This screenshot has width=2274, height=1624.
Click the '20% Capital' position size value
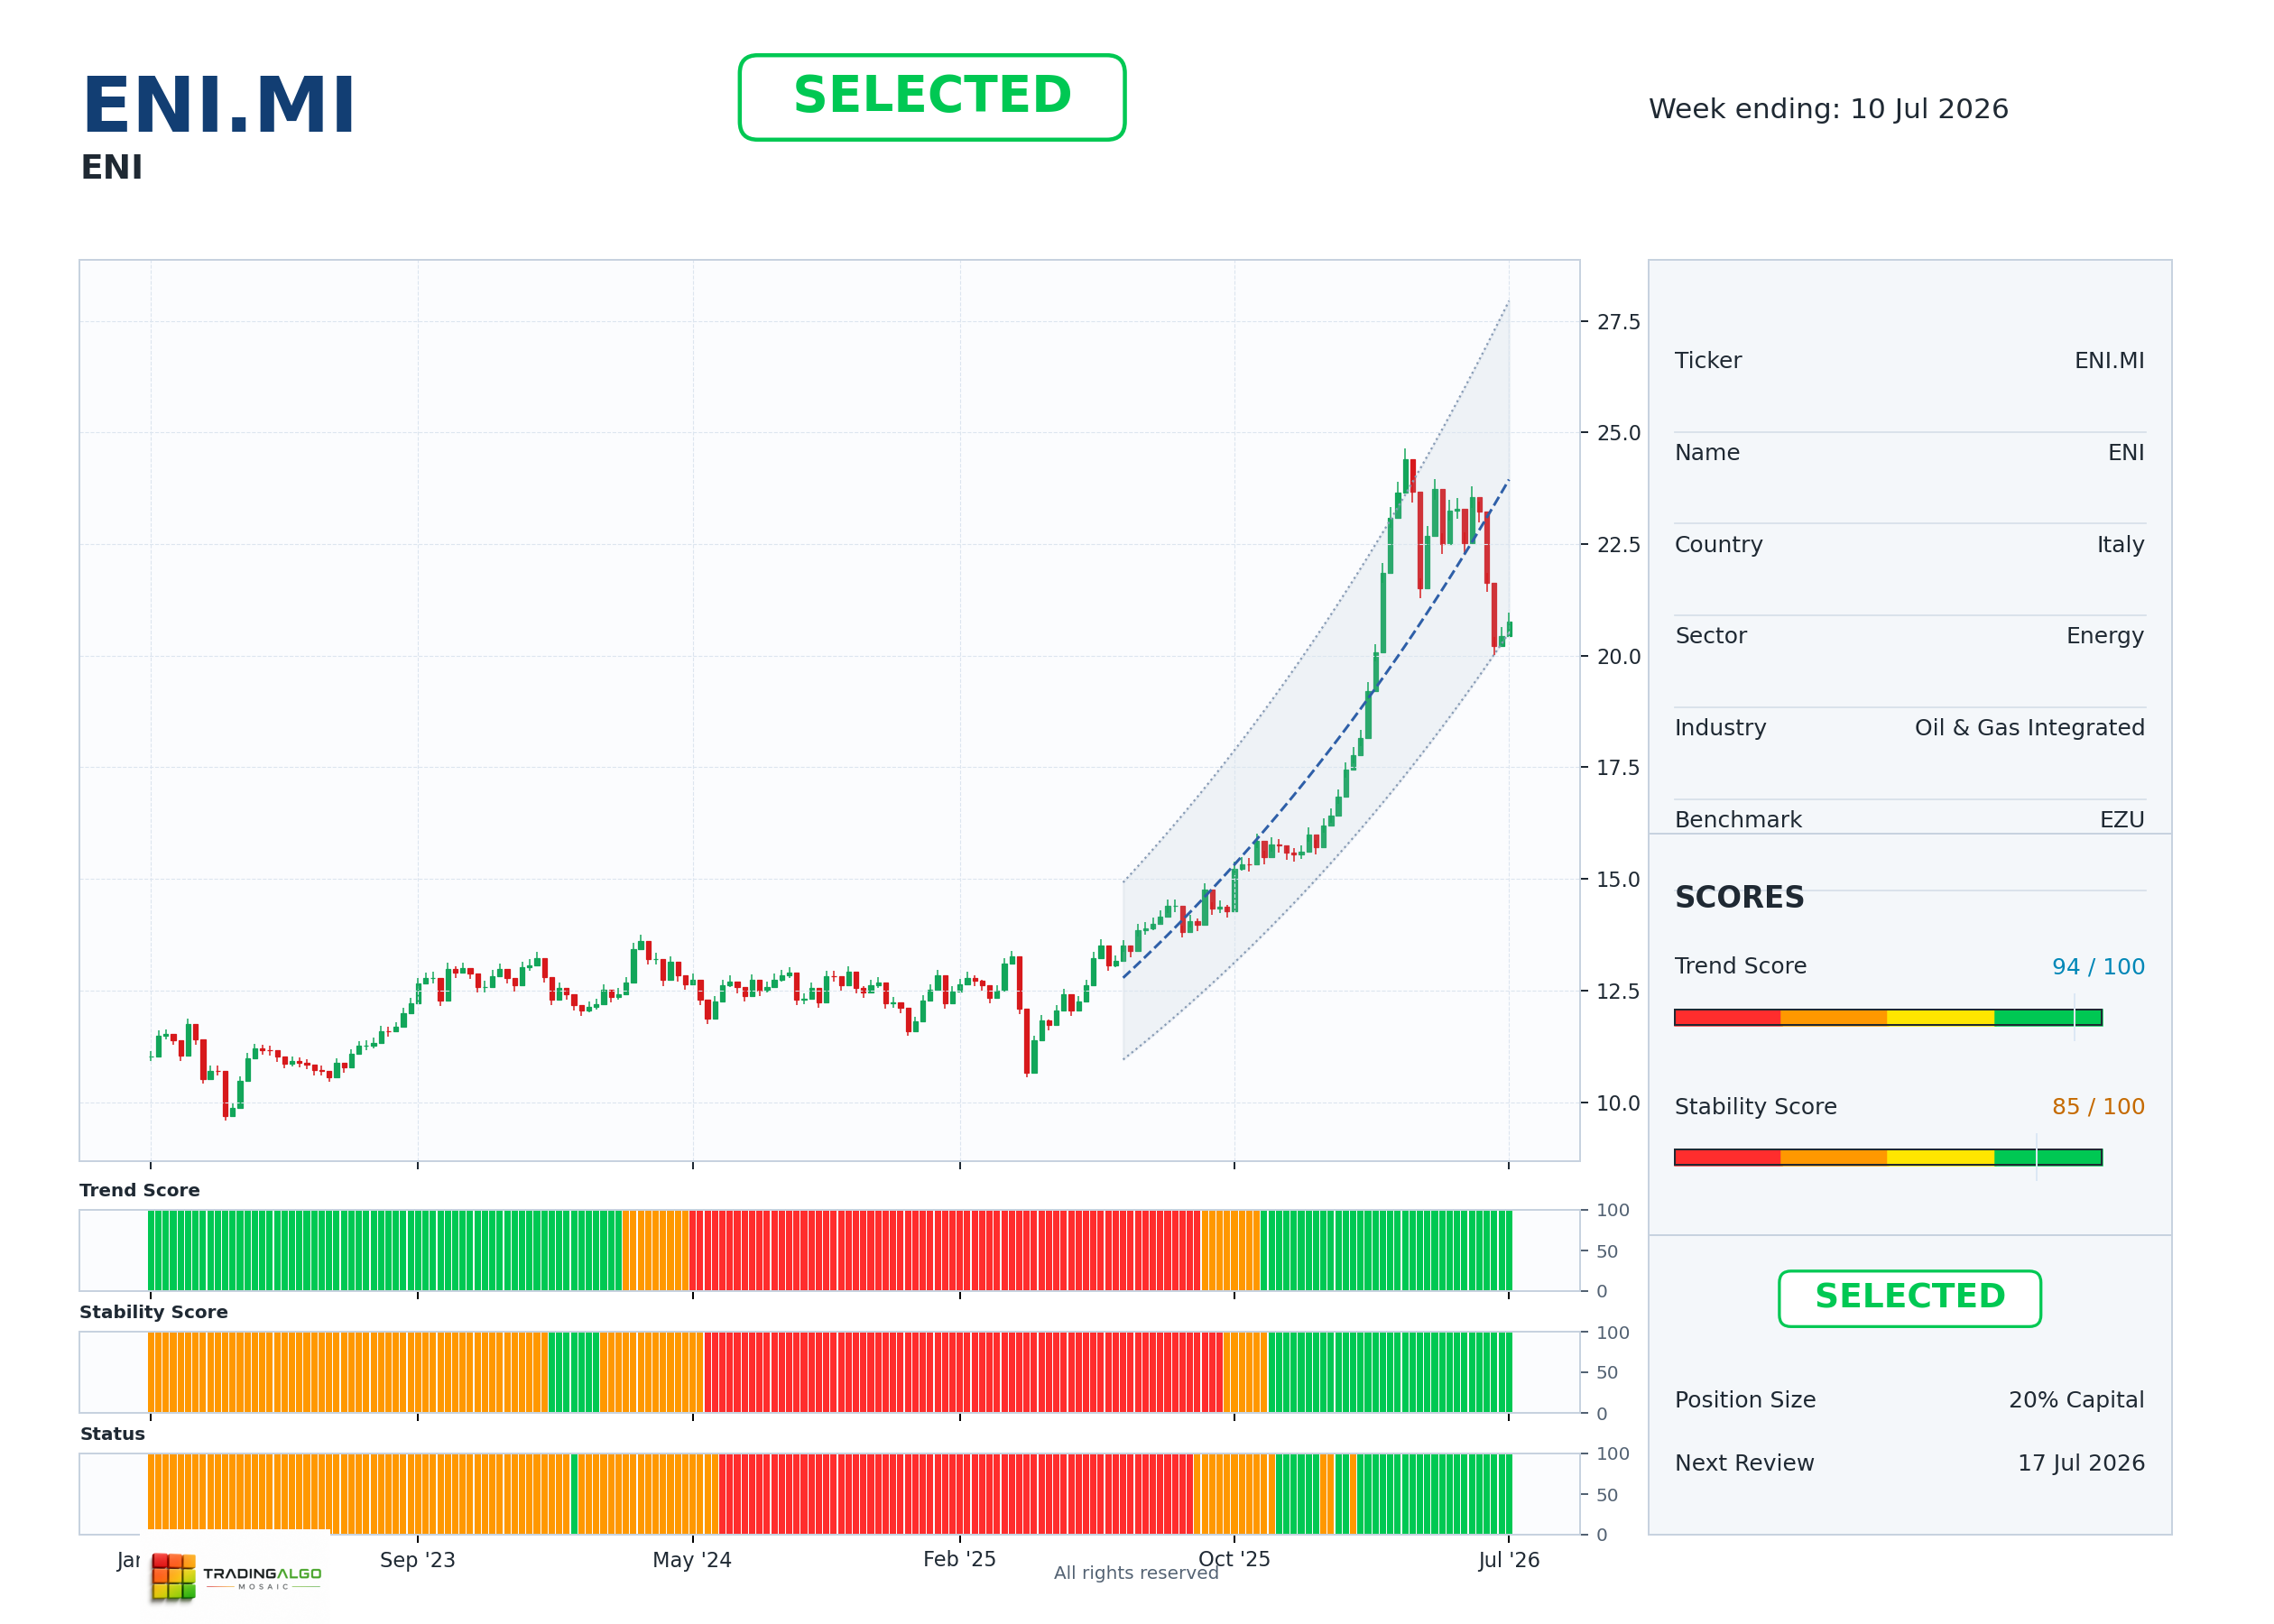pos(2076,1400)
